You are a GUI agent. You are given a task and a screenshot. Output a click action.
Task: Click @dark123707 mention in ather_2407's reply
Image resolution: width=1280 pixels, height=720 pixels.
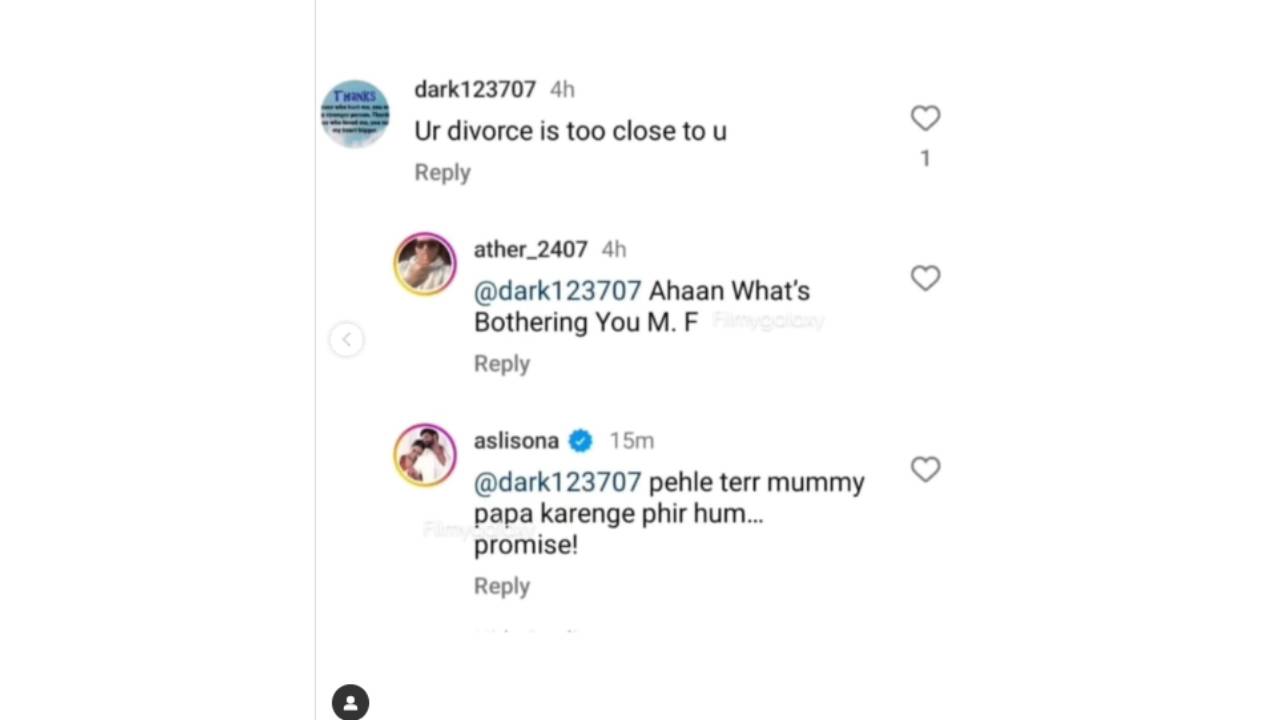[x=557, y=291]
